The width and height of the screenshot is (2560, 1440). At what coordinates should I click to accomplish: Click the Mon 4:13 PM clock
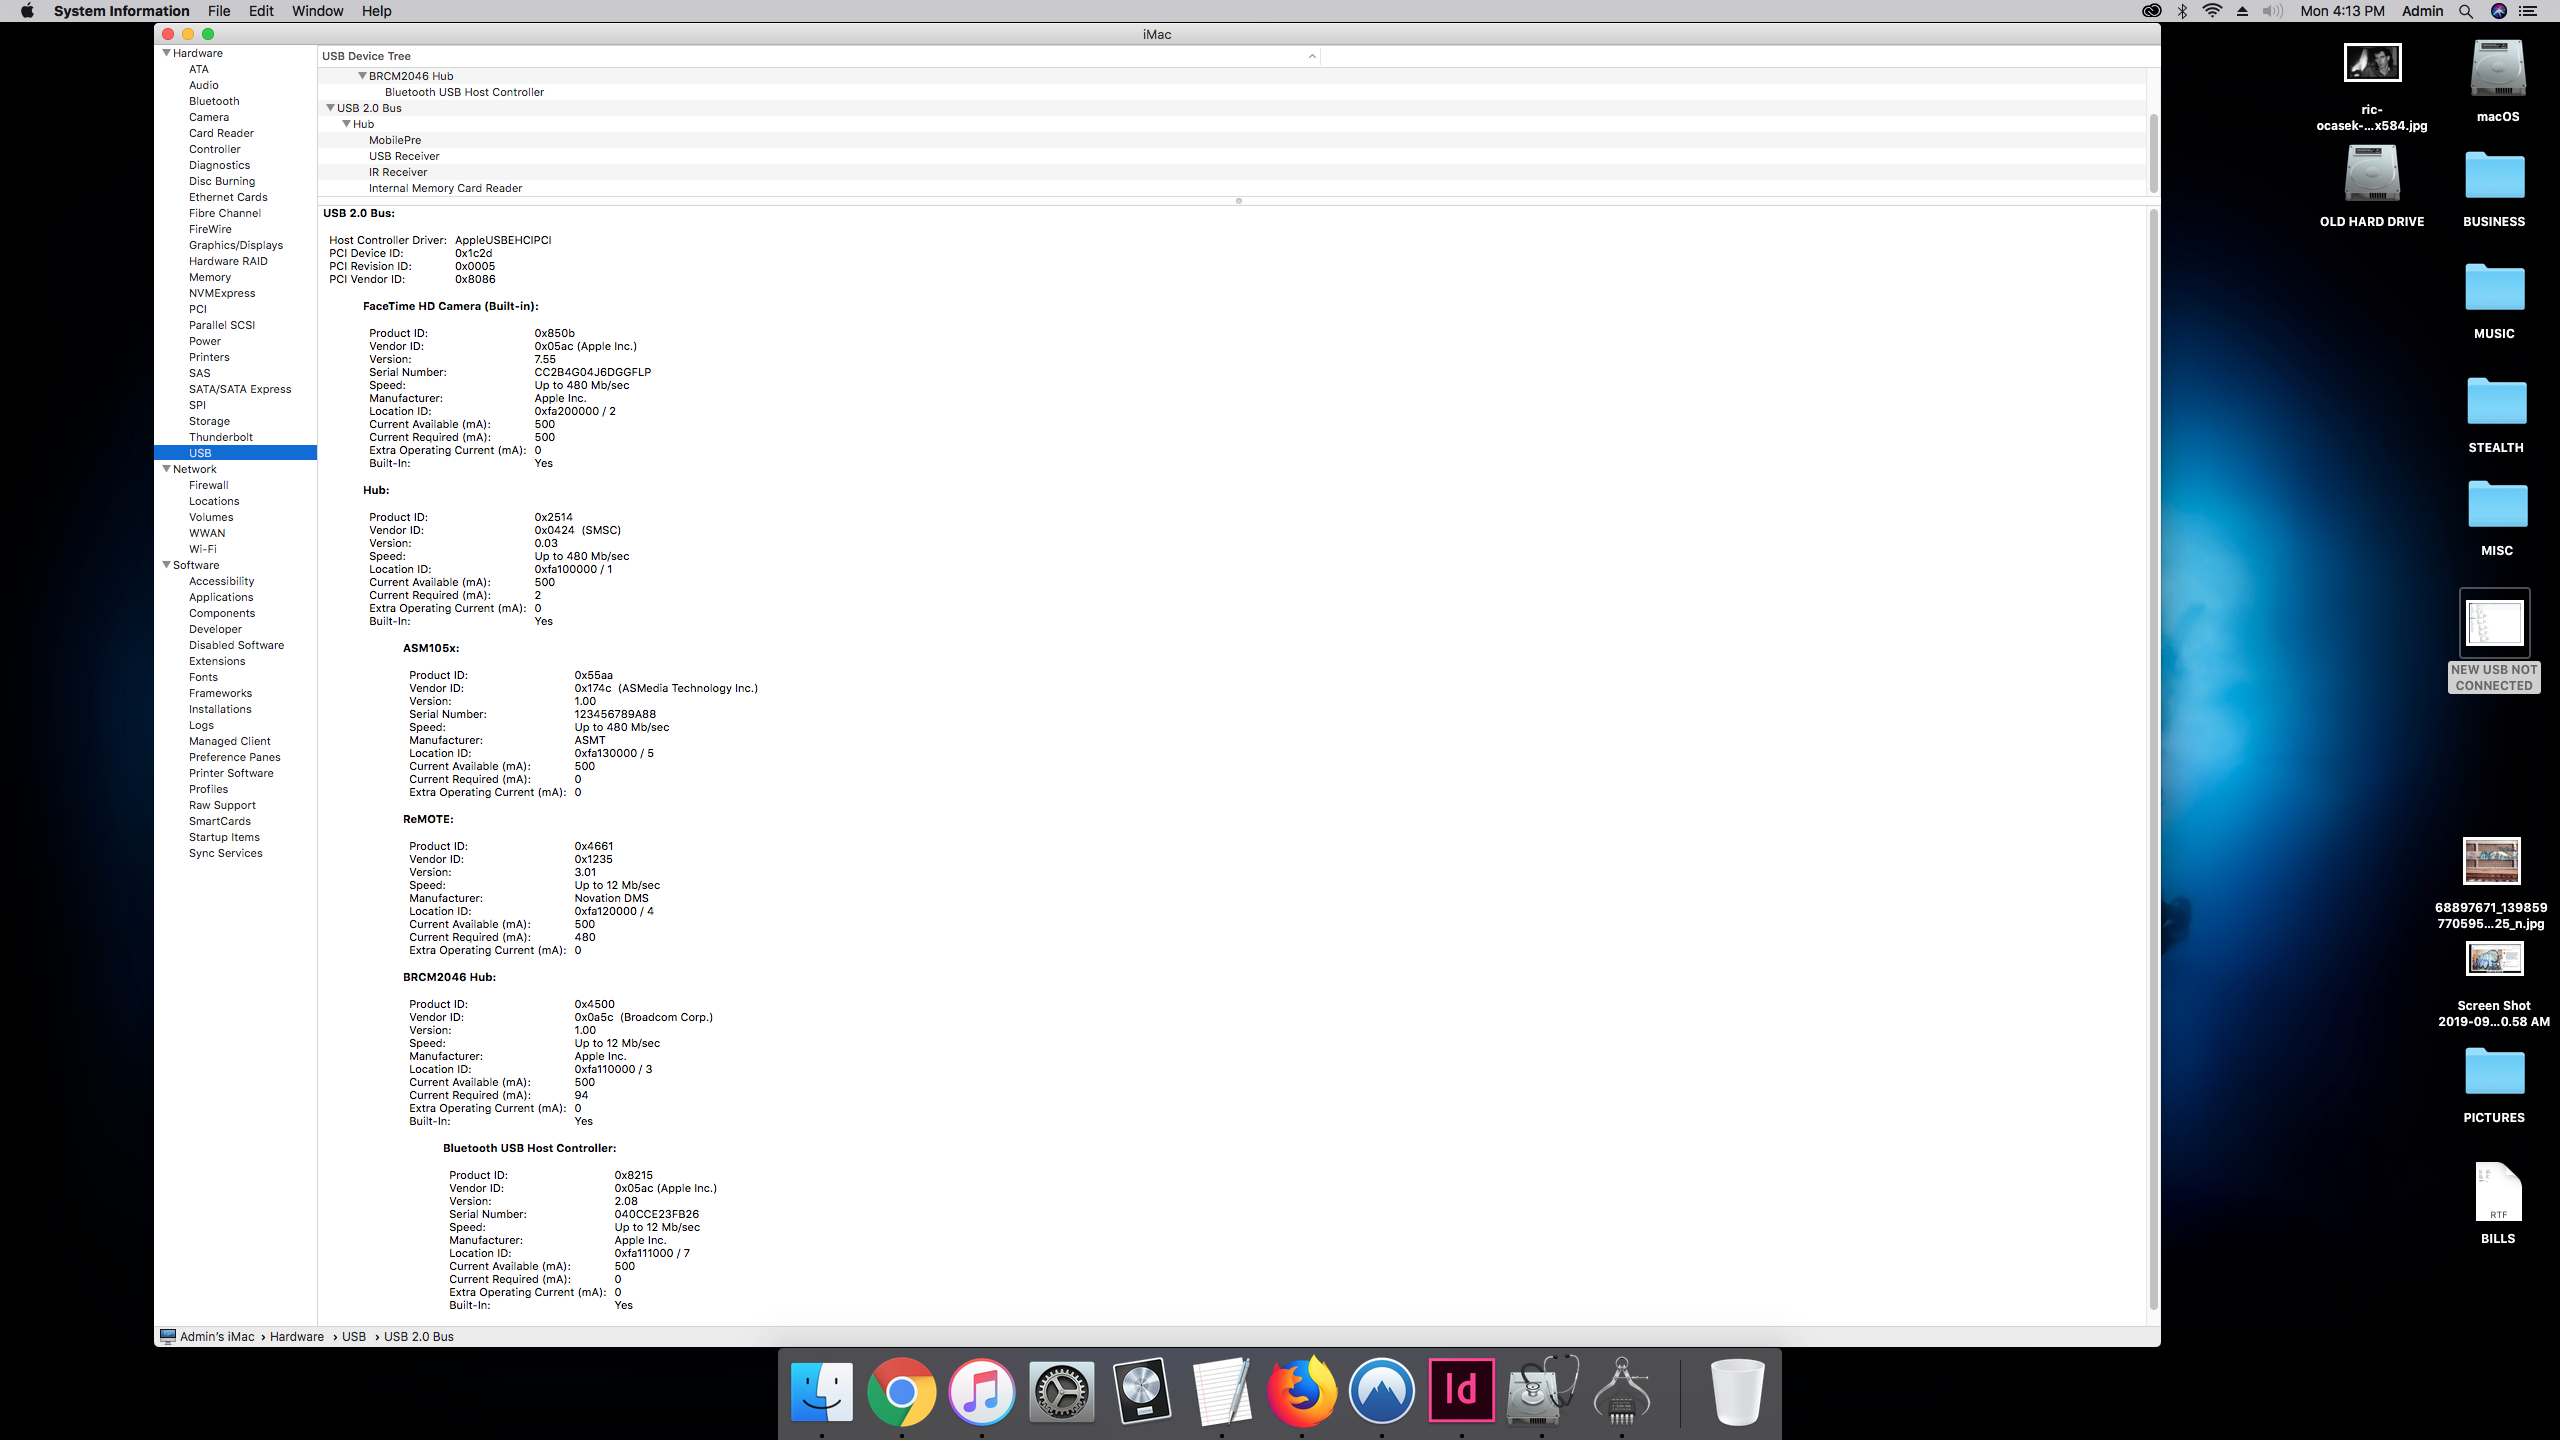point(2342,11)
